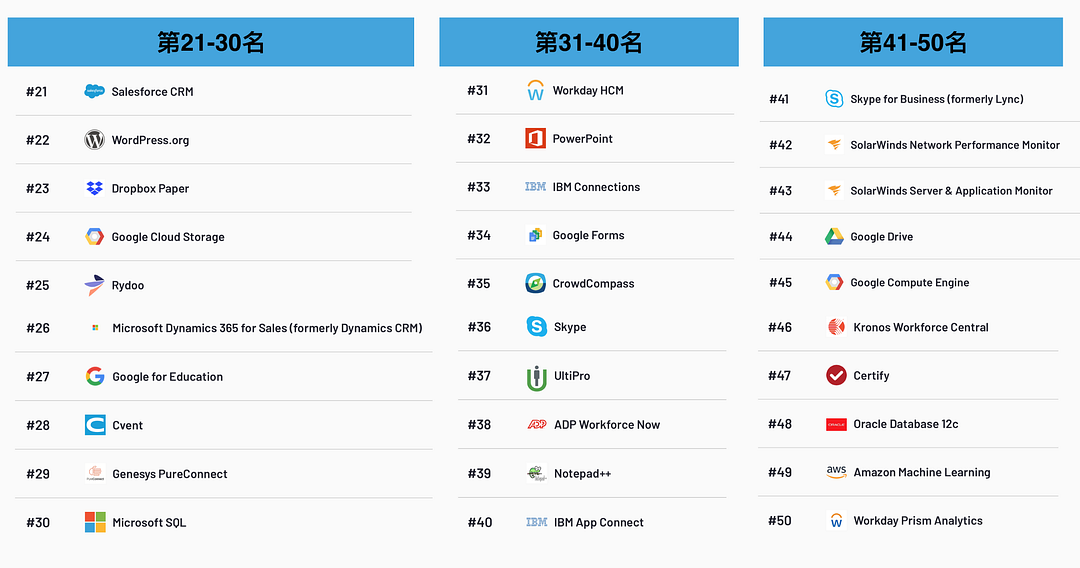Viewport: 1080px width, 568px height.
Task: Click the Dropbox Paper logo
Action: pyautogui.click(x=94, y=188)
